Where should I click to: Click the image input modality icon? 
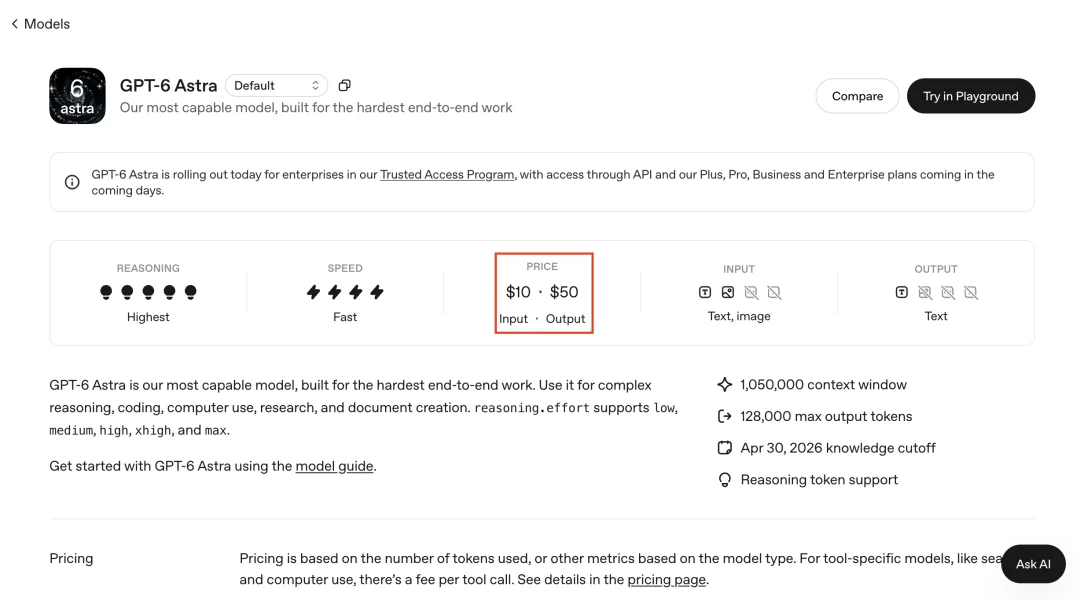point(728,292)
